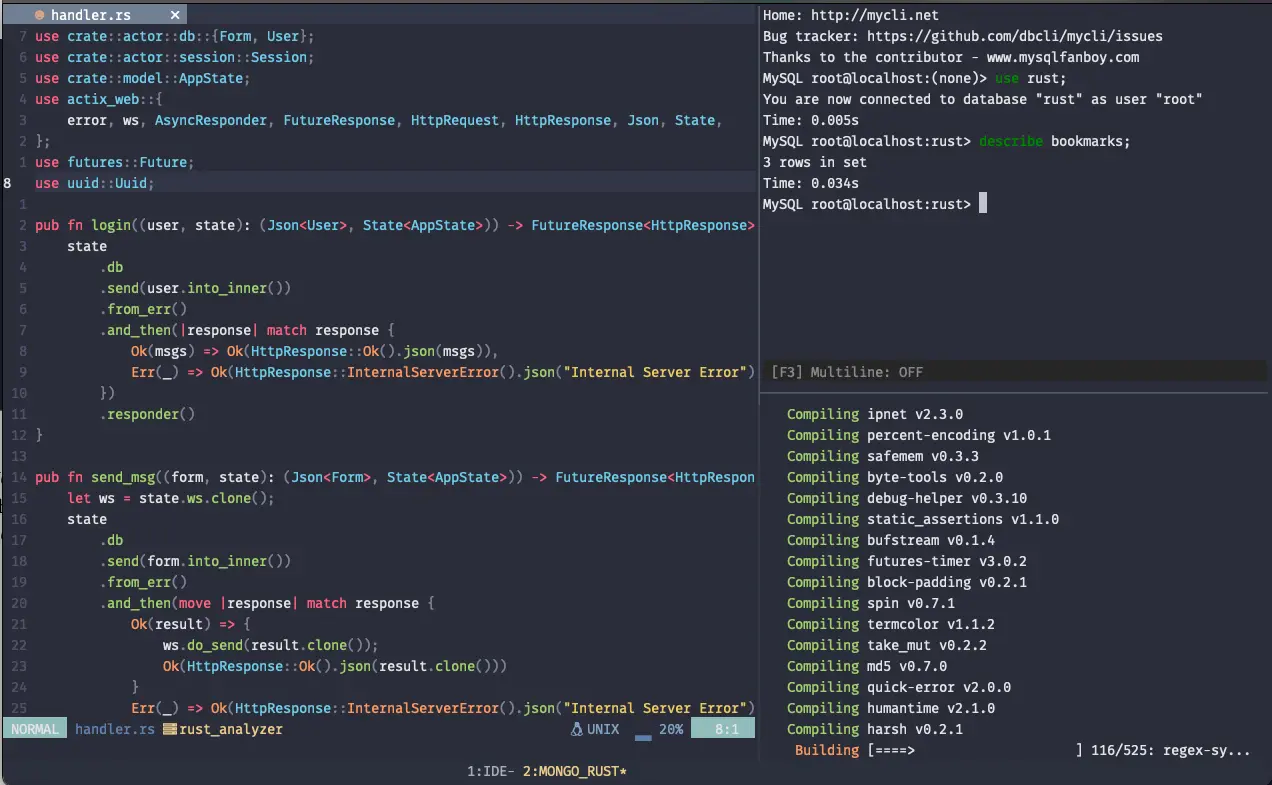The image size is (1272, 785).
Task: Click line number 25 in the gutter
Action: tap(19, 708)
